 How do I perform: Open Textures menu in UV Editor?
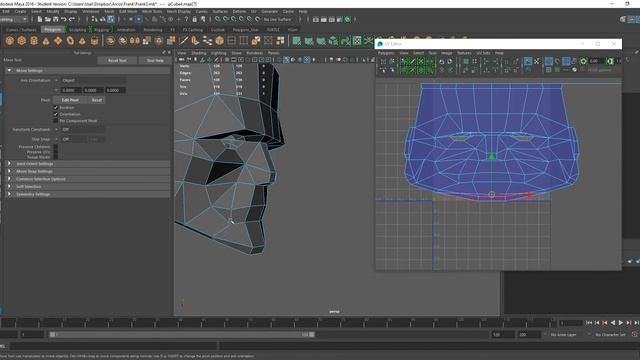464,53
